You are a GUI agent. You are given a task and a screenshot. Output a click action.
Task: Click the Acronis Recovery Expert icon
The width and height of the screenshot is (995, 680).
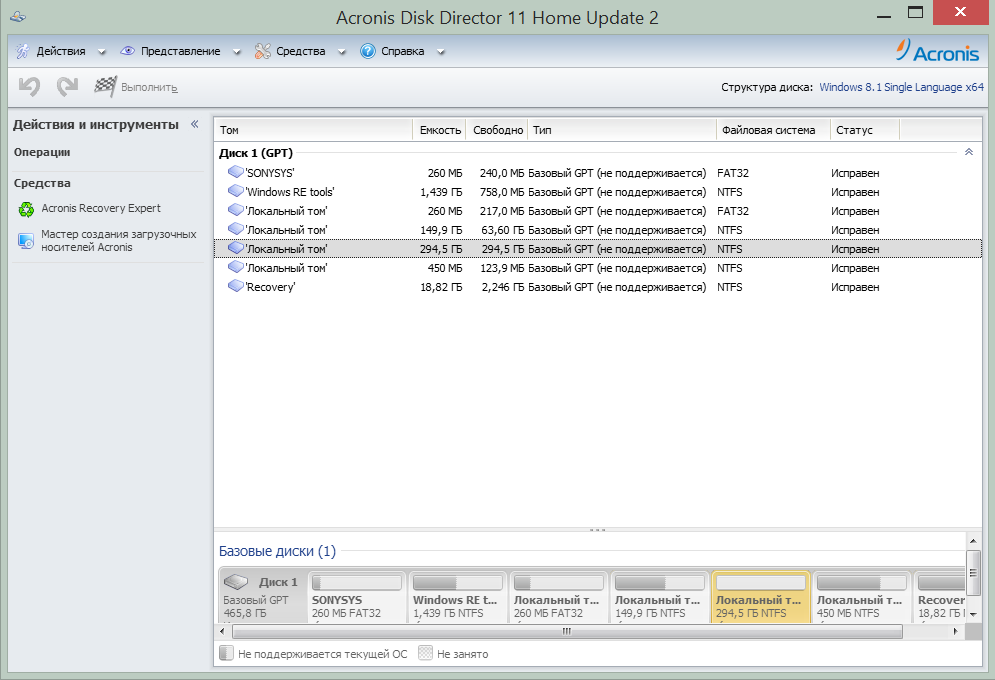[x=26, y=209]
